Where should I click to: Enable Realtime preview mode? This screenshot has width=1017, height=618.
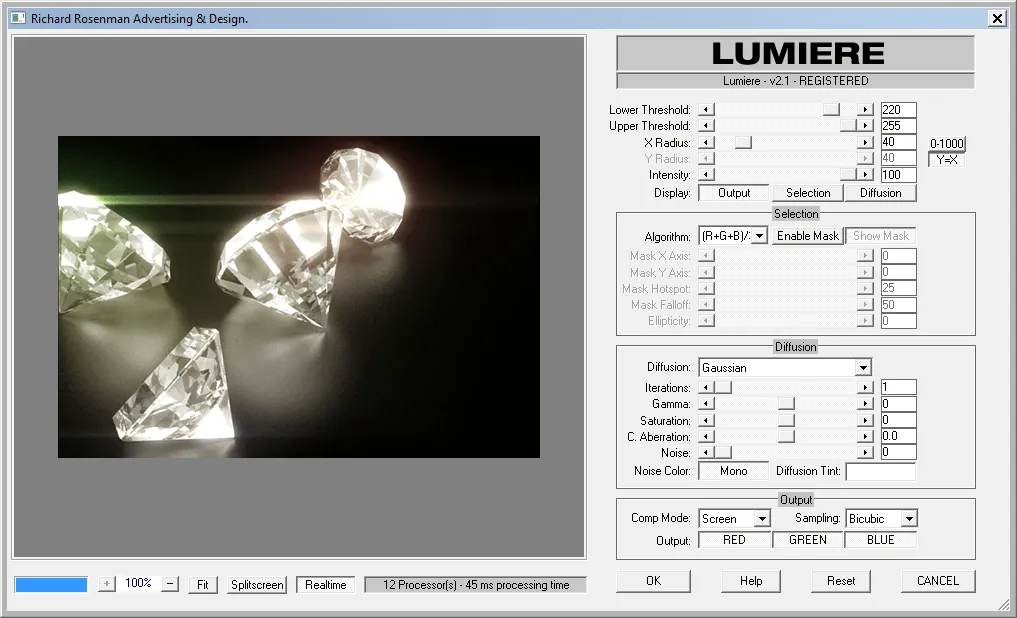325,584
